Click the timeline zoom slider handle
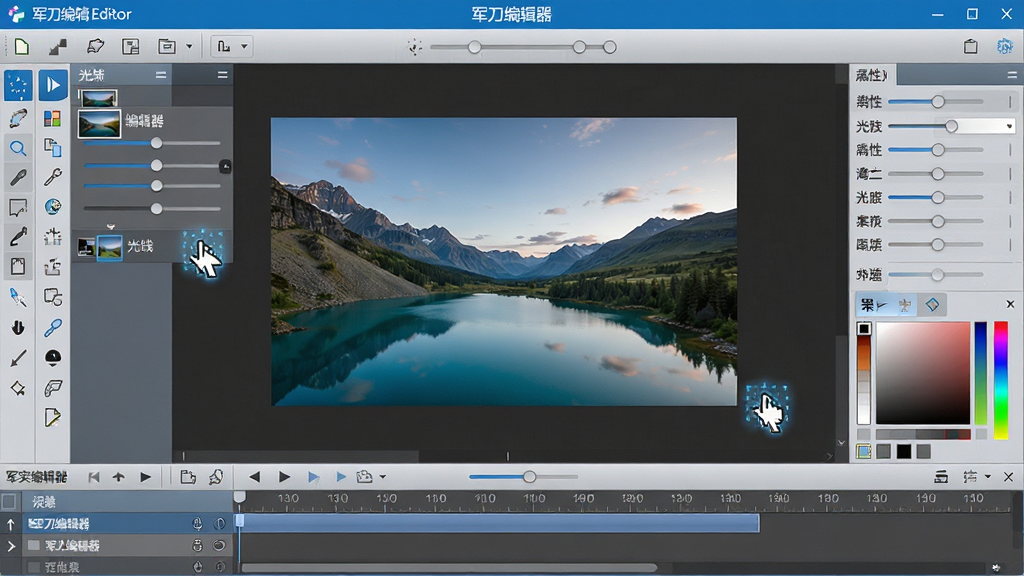 pyautogui.click(x=530, y=477)
